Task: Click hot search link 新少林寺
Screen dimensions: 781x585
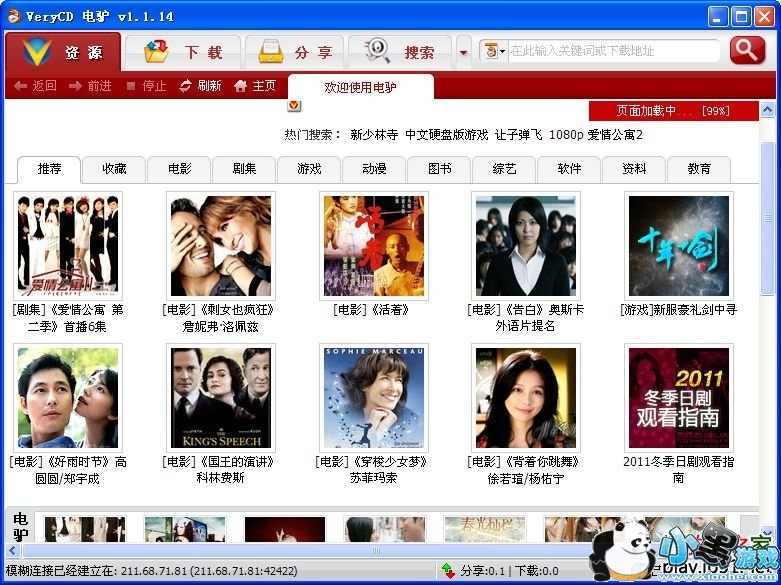Action: tap(374, 135)
